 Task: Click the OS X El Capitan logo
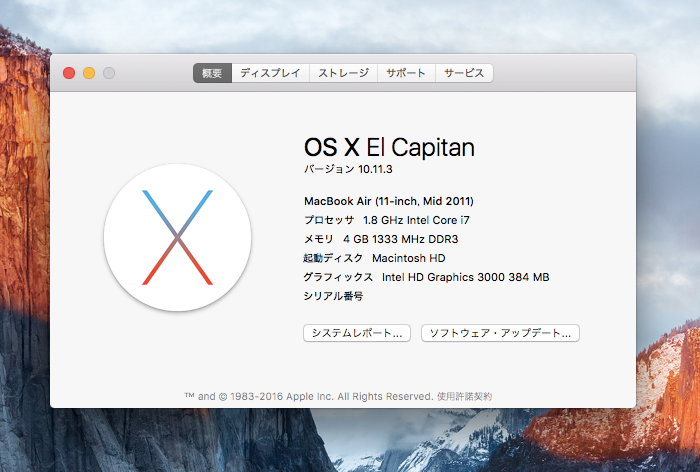click(x=178, y=238)
